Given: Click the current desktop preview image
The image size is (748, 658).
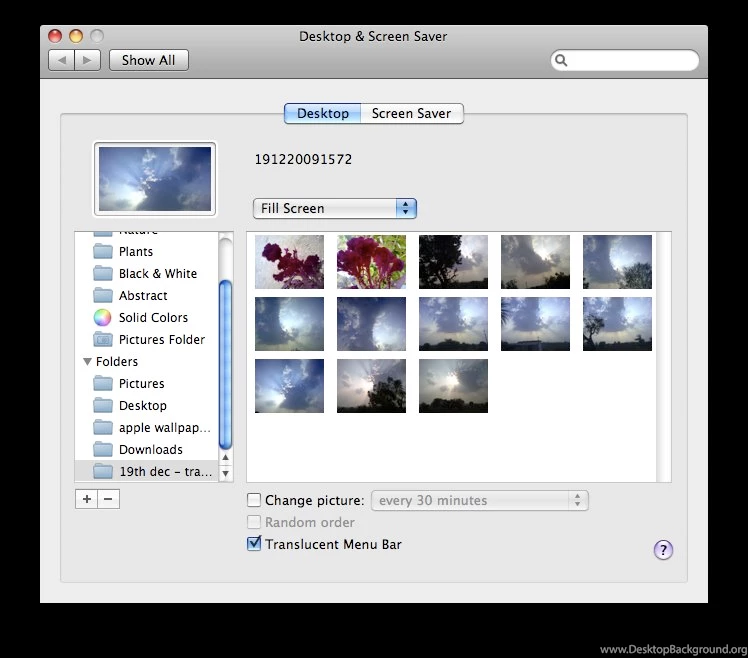Looking at the screenshot, I should 155,179.
